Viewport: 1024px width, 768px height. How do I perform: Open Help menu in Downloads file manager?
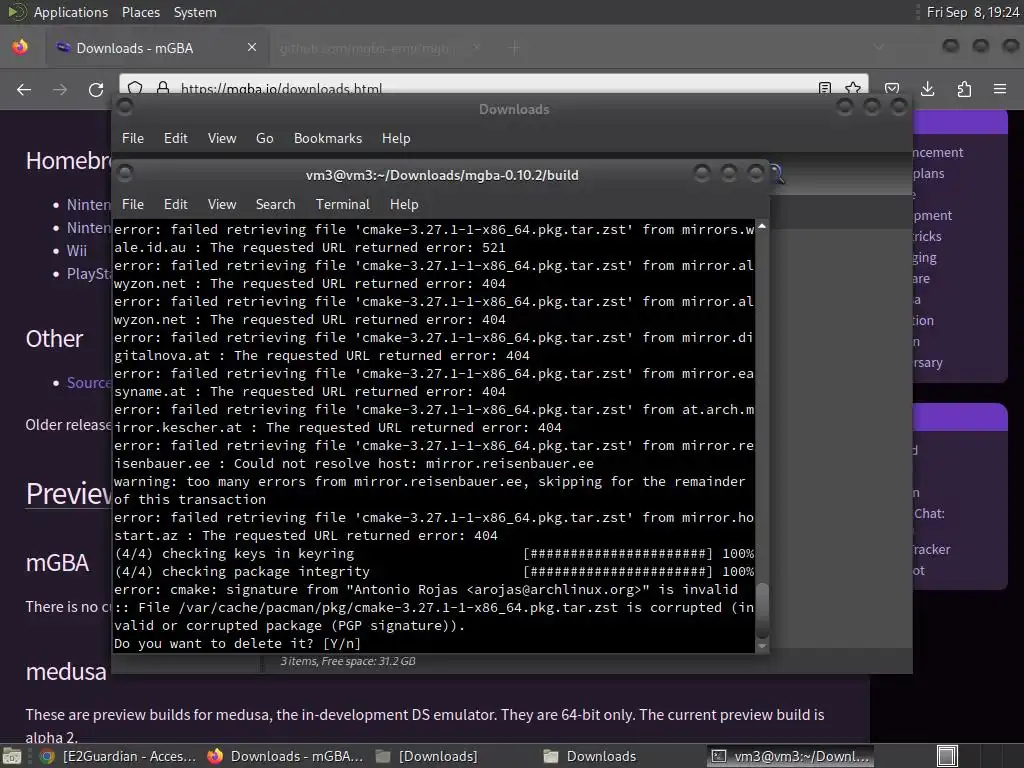point(396,138)
